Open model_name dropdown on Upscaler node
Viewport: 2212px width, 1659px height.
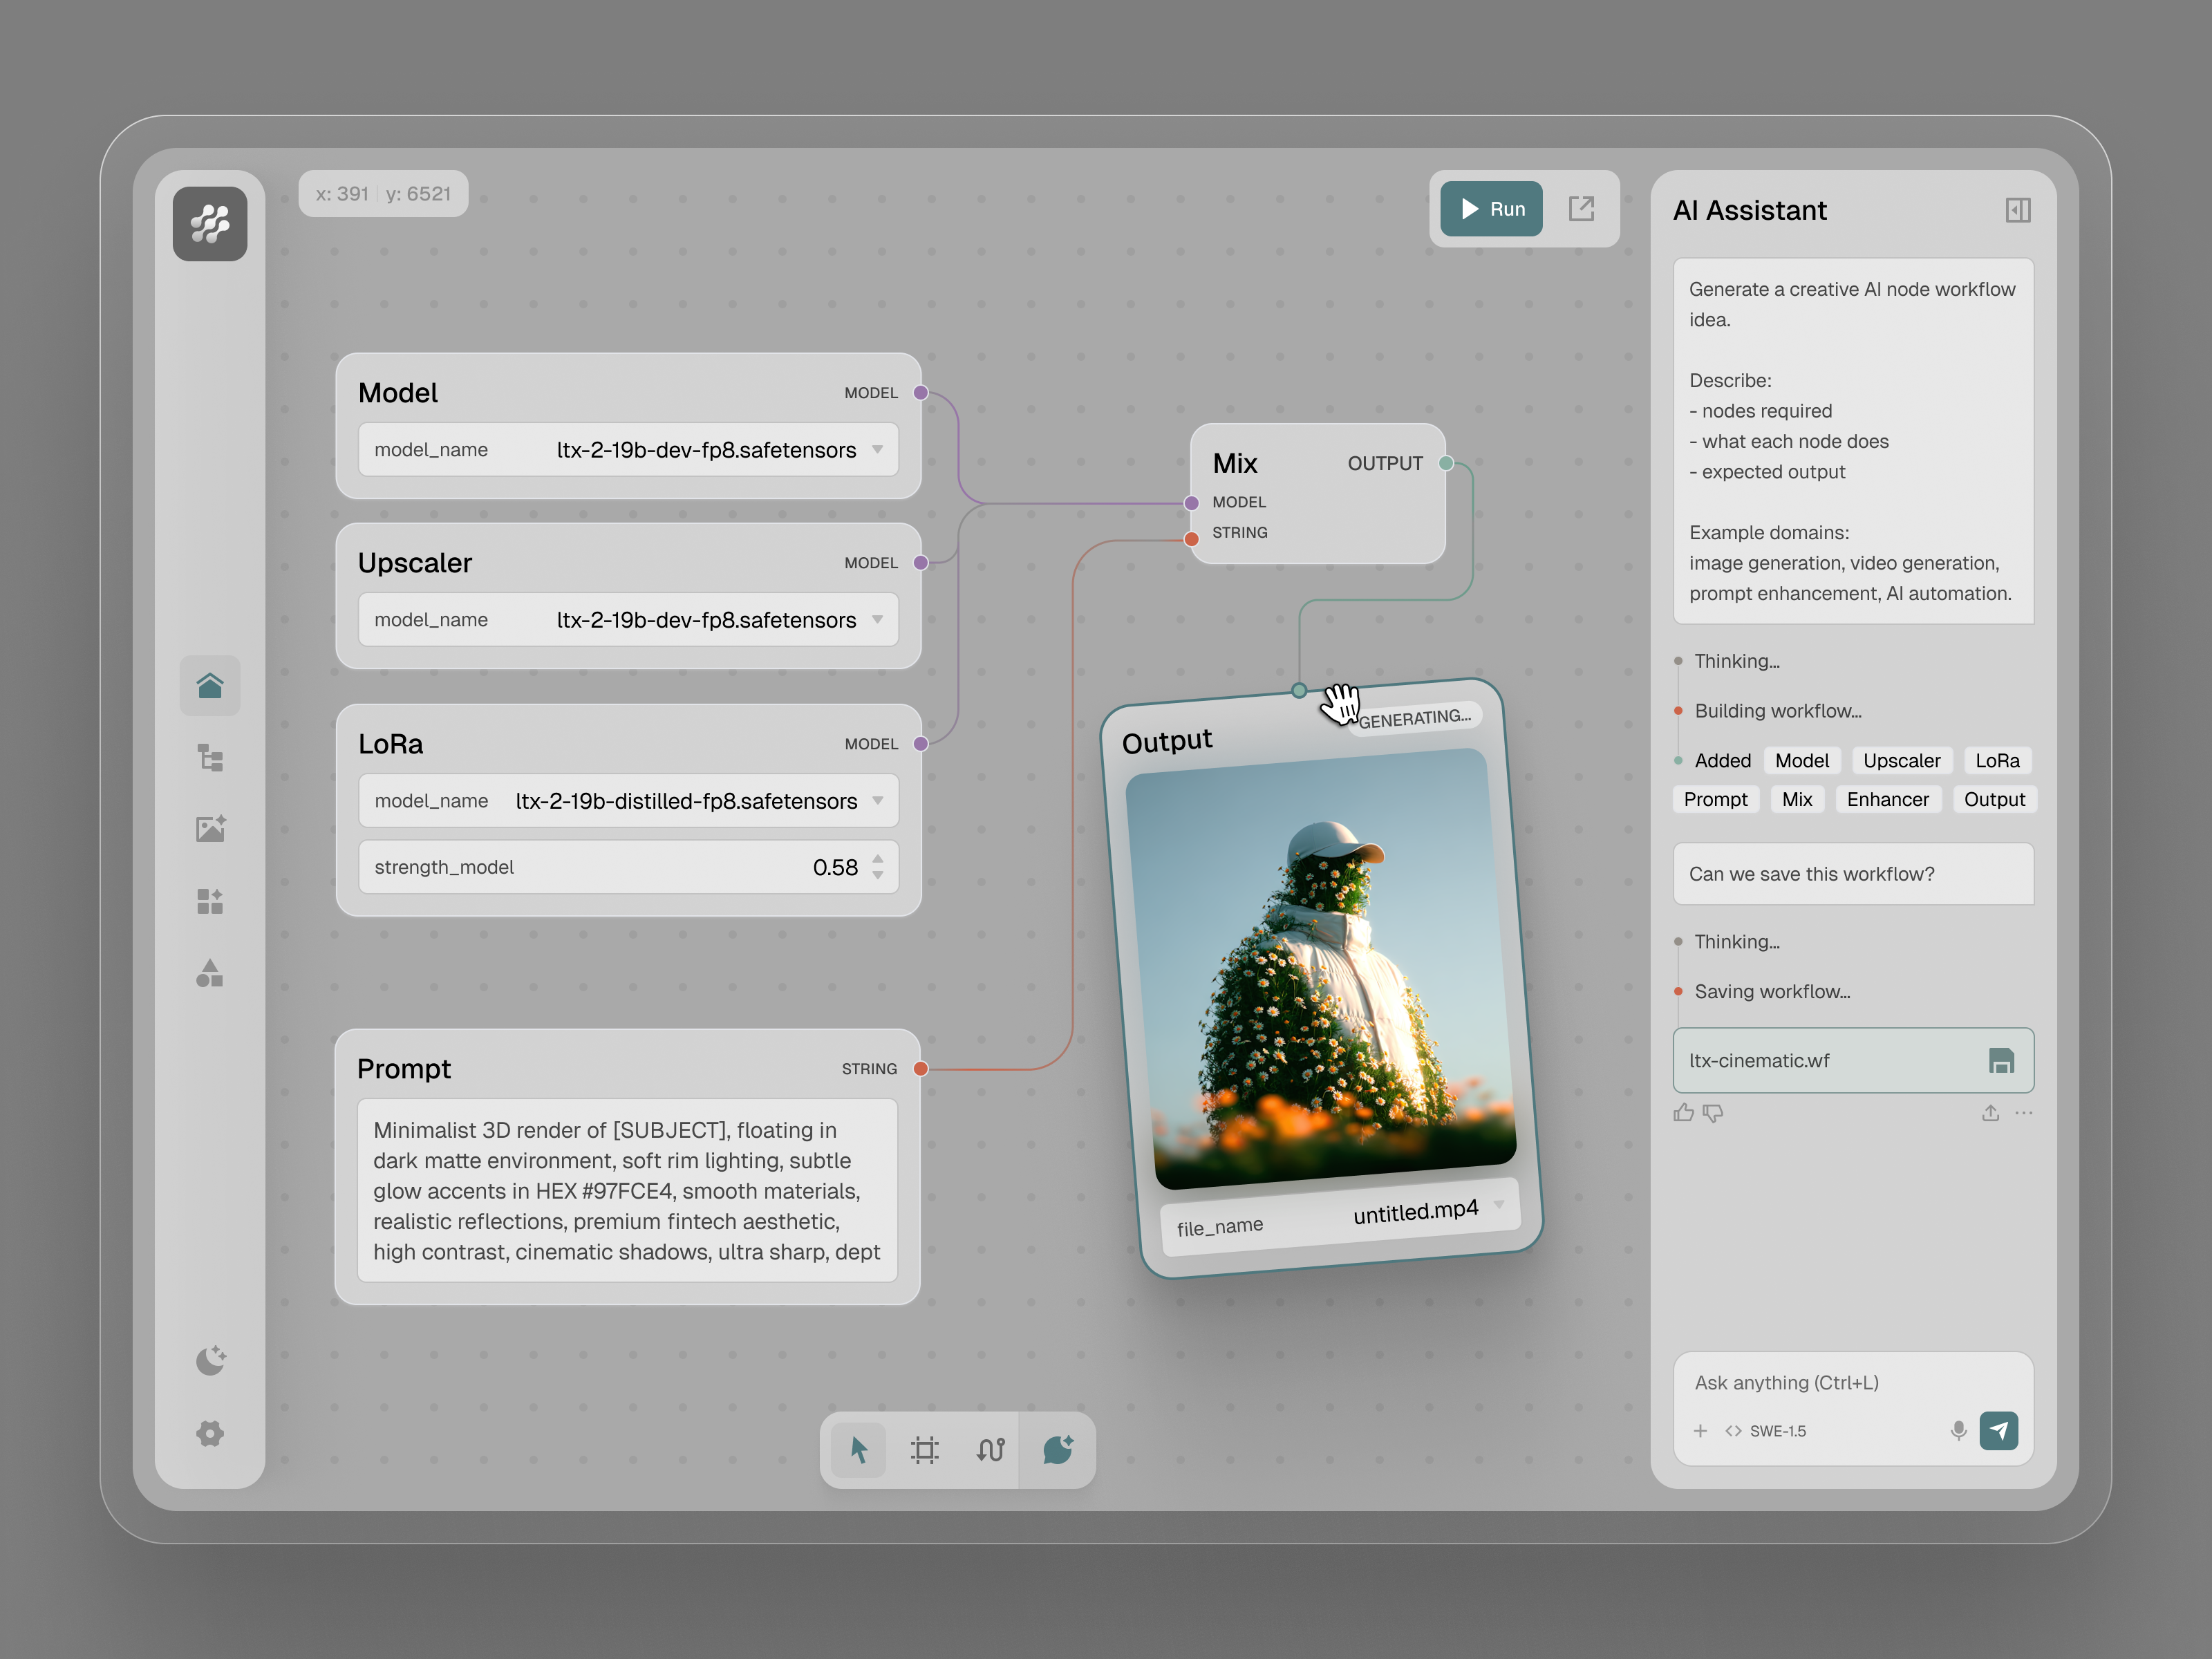point(877,620)
